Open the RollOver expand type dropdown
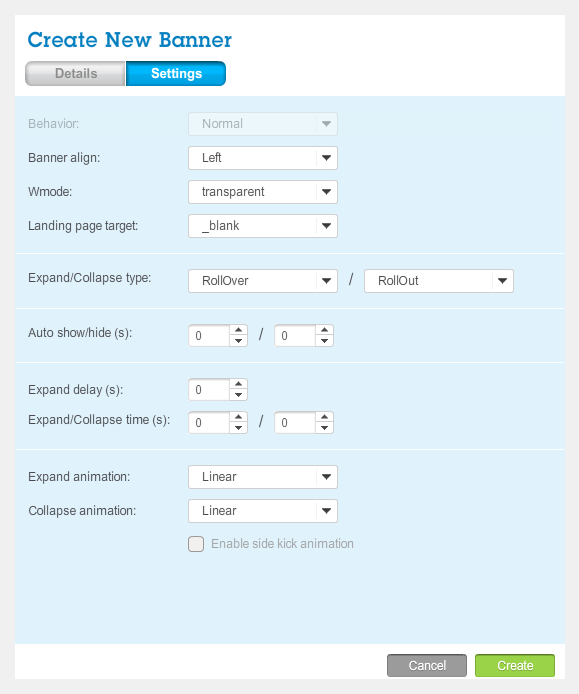 [x=263, y=281]
